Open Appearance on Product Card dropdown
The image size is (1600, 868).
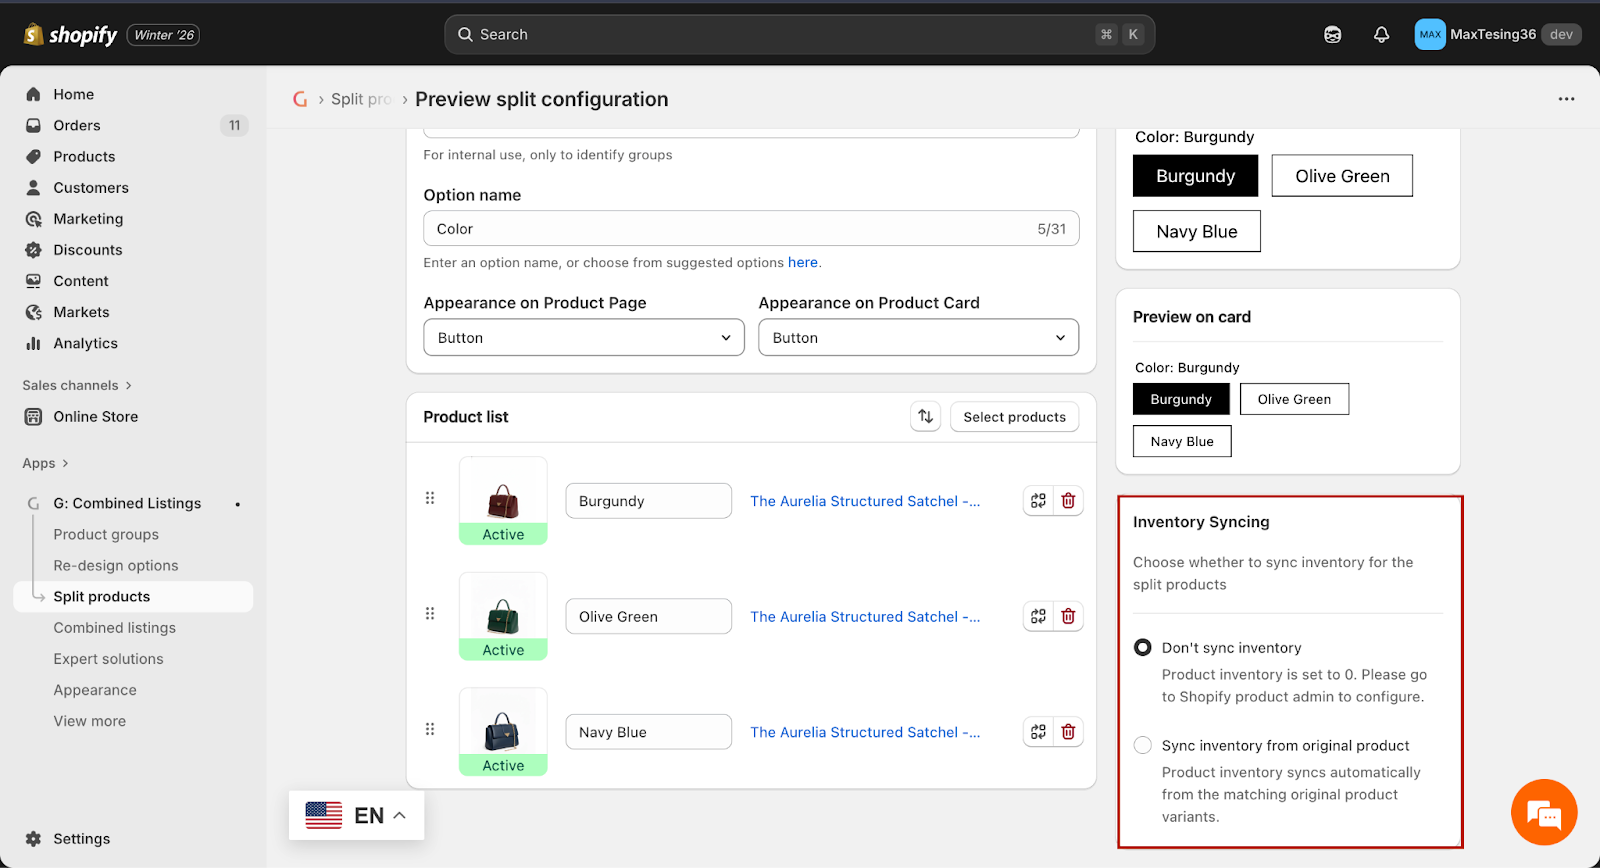918,338
